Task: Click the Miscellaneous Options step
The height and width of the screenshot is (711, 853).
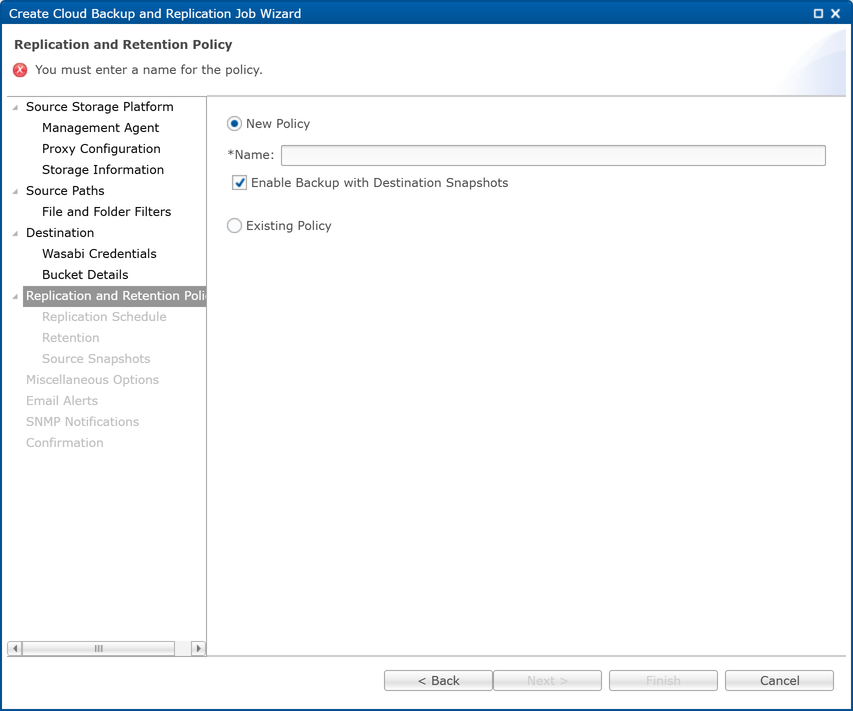Action: (92, 380)
